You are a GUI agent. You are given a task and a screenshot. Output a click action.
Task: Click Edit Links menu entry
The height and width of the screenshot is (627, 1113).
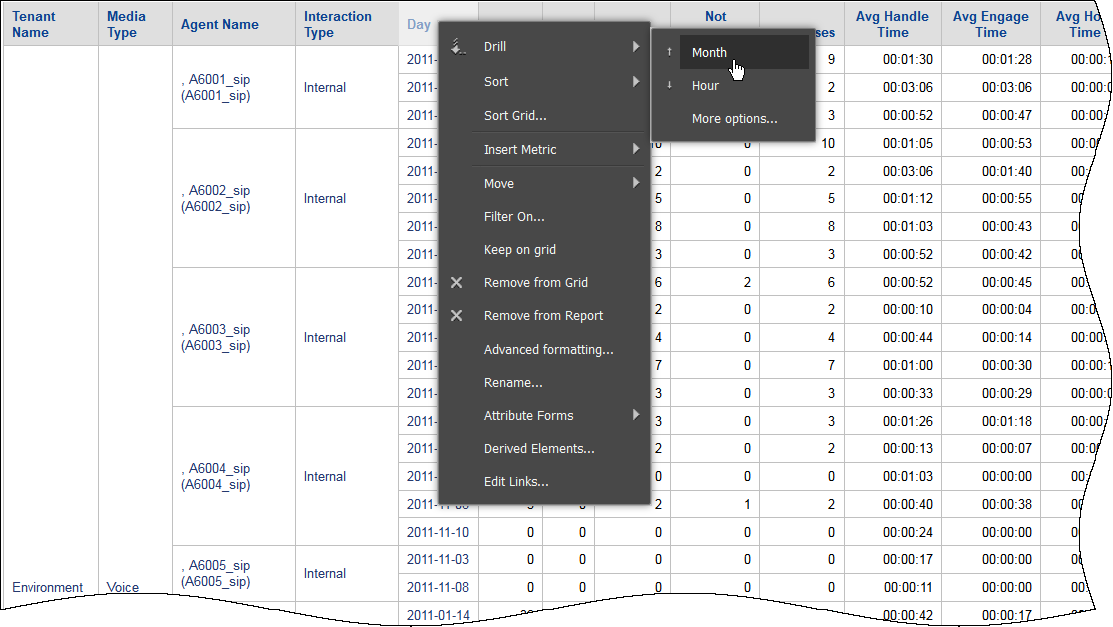(515, 482)
